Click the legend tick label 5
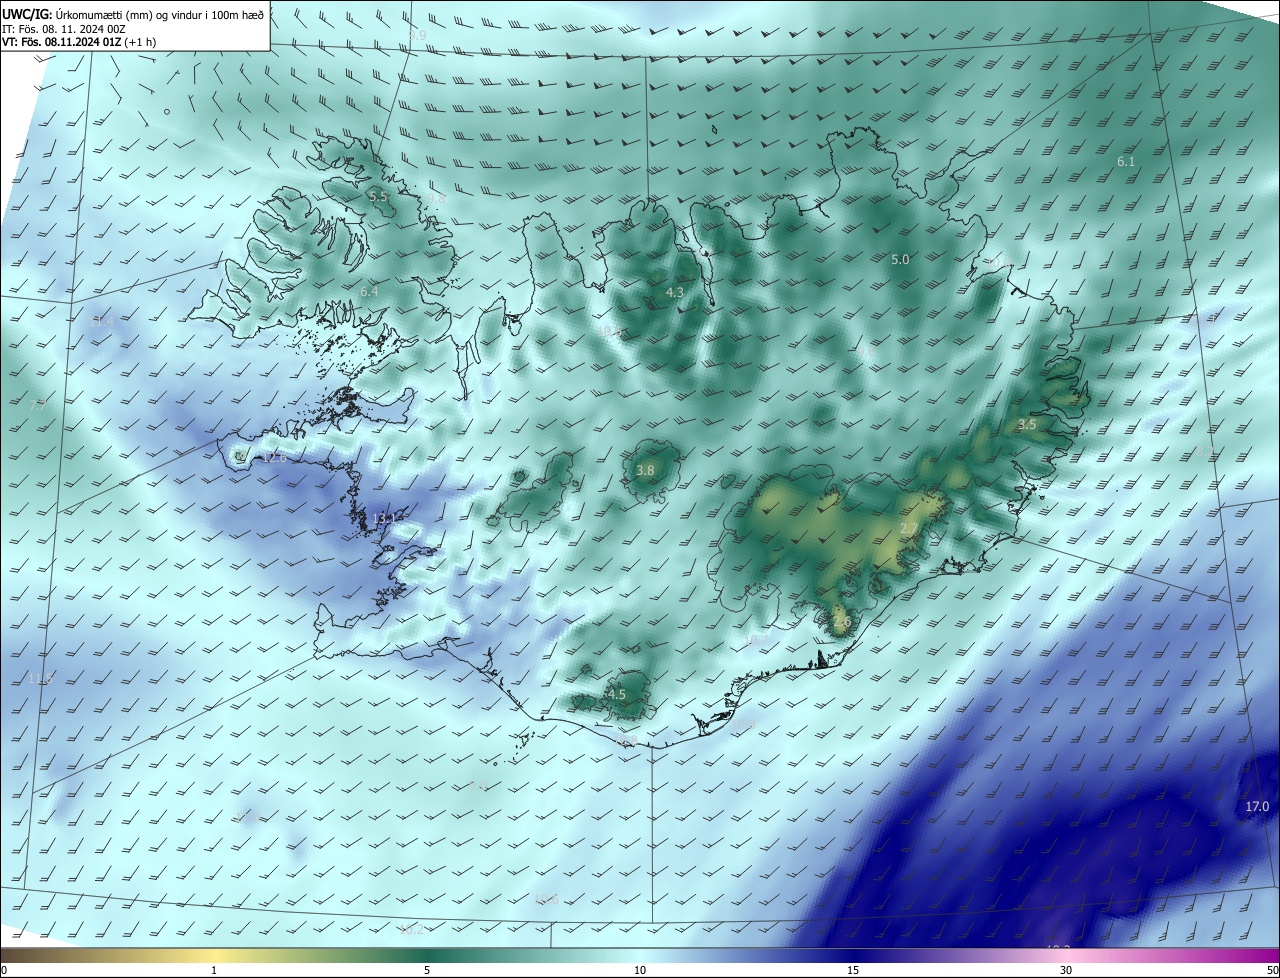 (427, 971)
